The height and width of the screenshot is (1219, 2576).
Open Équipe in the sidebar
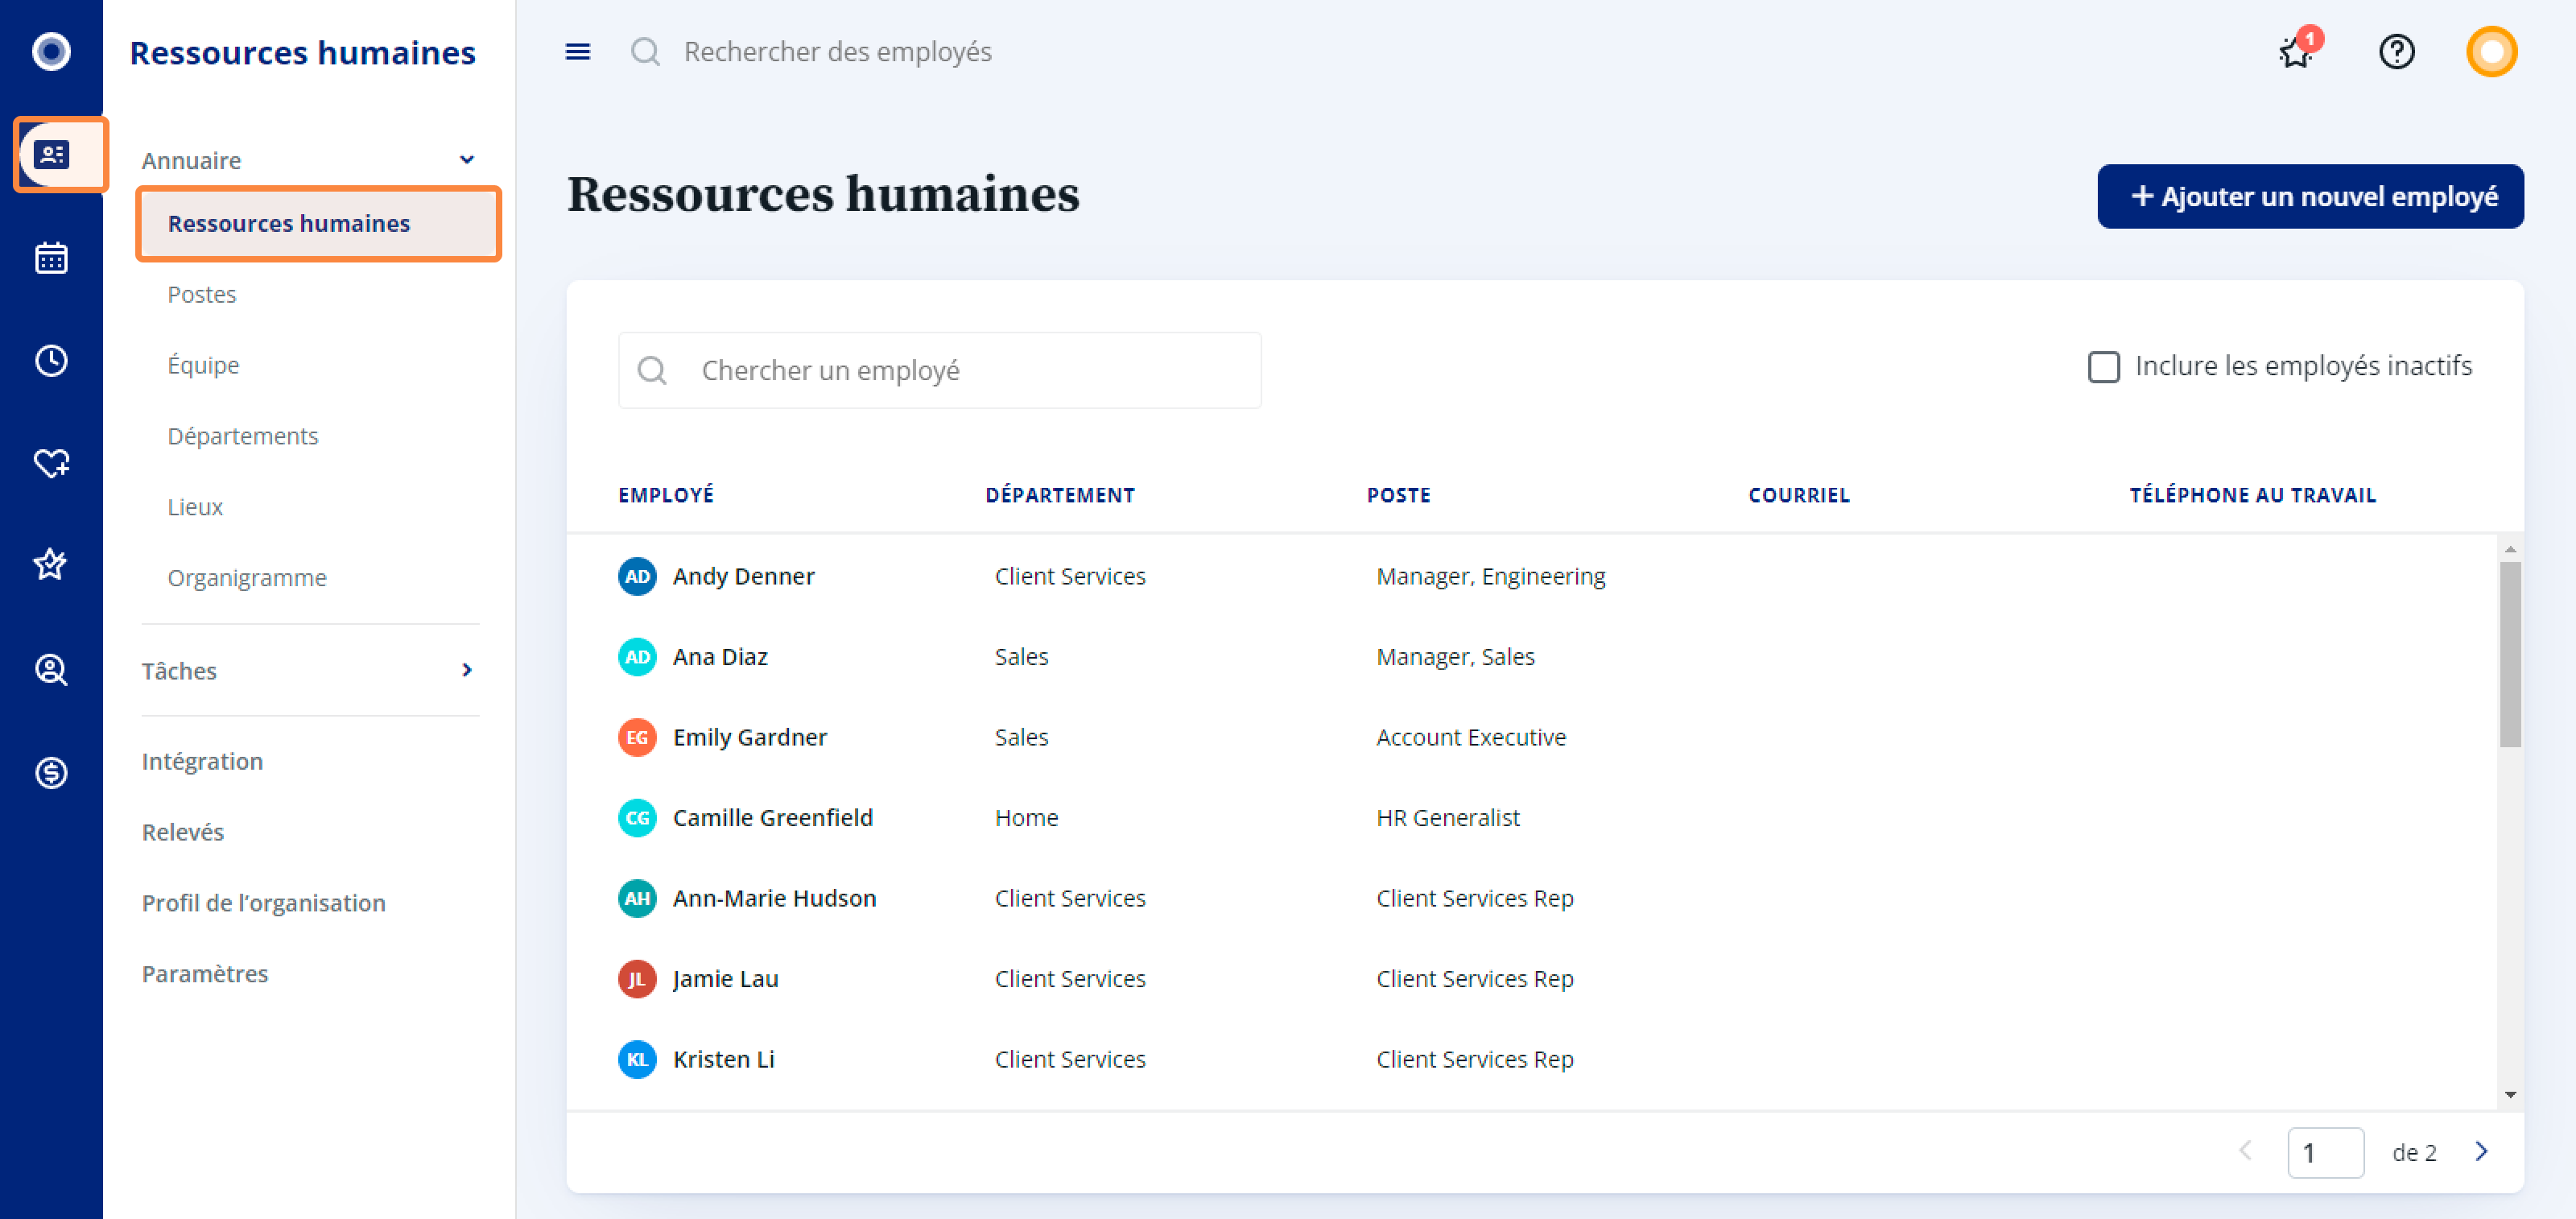203,365
